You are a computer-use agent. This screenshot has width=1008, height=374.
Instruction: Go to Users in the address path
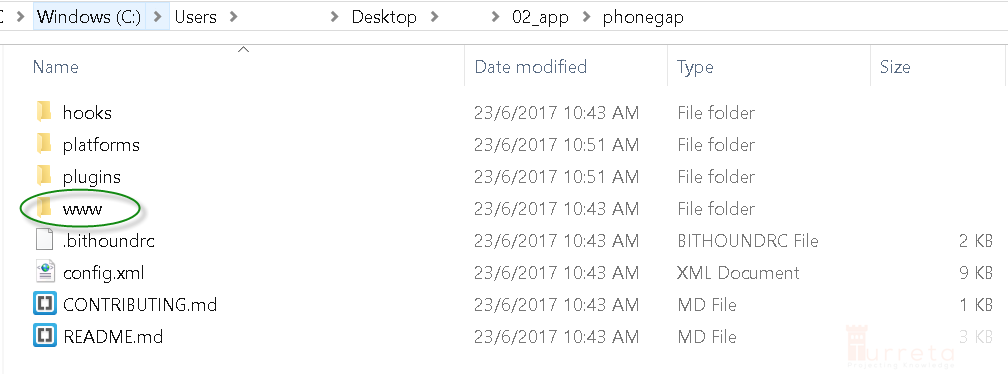pos(195,17)
